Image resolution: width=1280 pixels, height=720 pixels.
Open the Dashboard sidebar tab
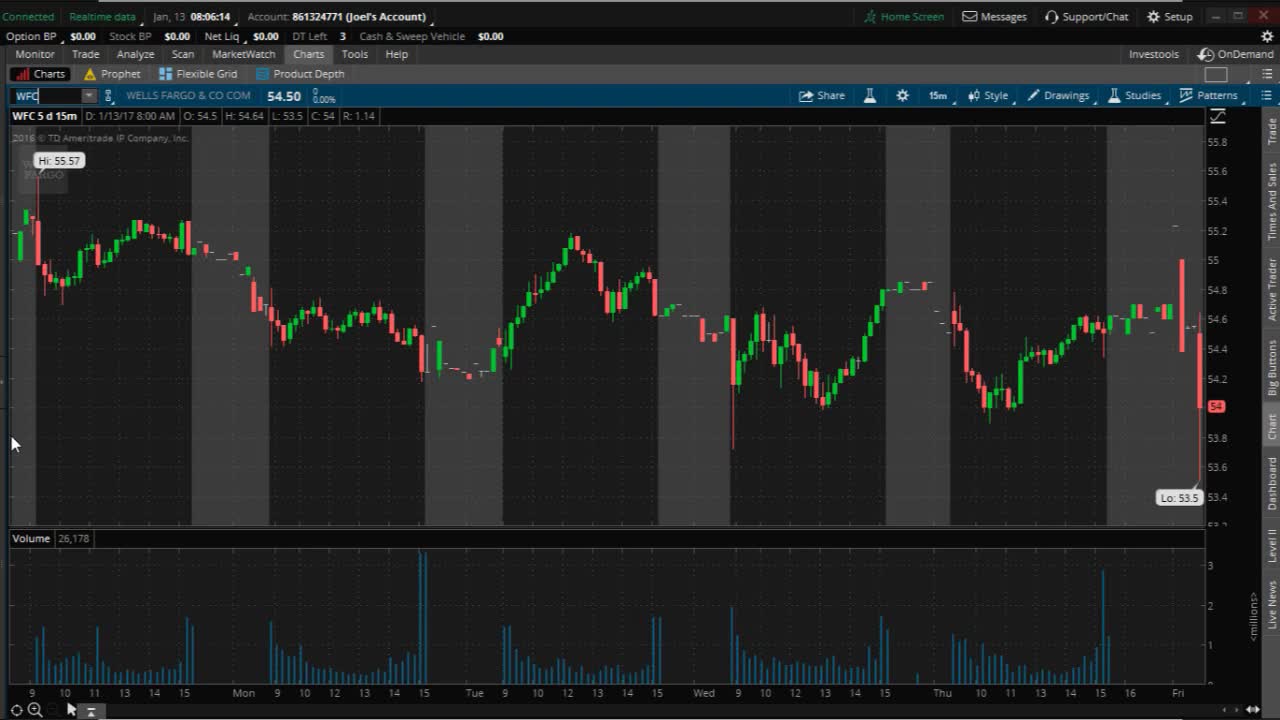point(1272,484)
